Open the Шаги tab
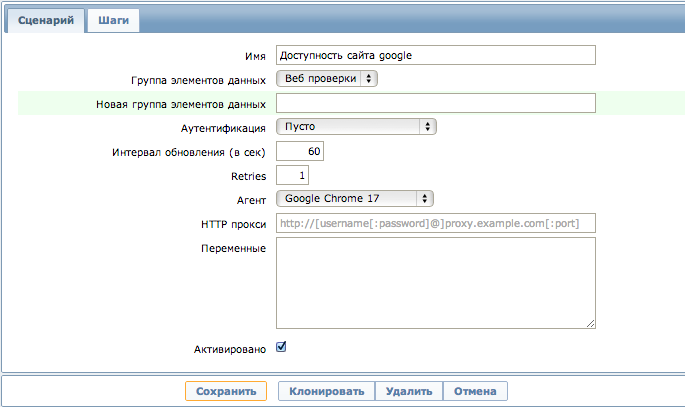This screenshot has height=407, width=685. (114, 21)
